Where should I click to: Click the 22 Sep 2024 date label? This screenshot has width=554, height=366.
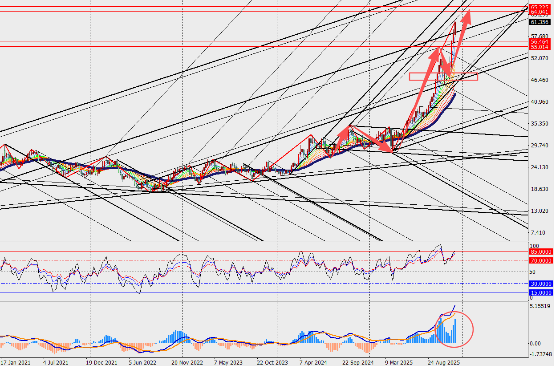pyautogui.click(x=357, y=363)
